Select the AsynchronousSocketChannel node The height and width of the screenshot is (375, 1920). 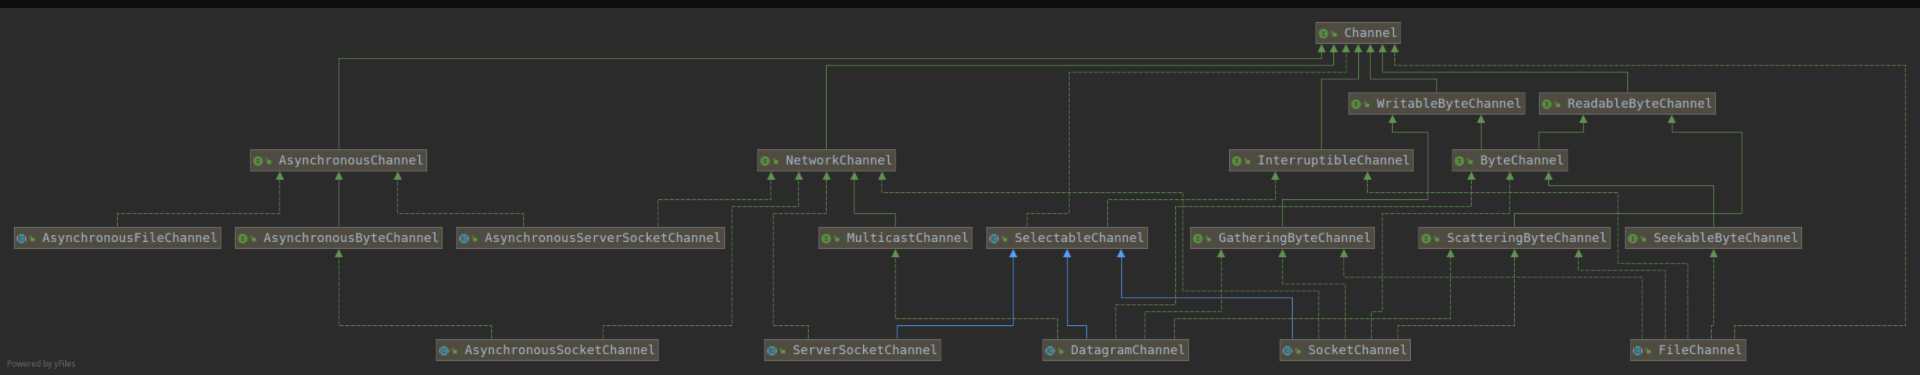(547, 350)
